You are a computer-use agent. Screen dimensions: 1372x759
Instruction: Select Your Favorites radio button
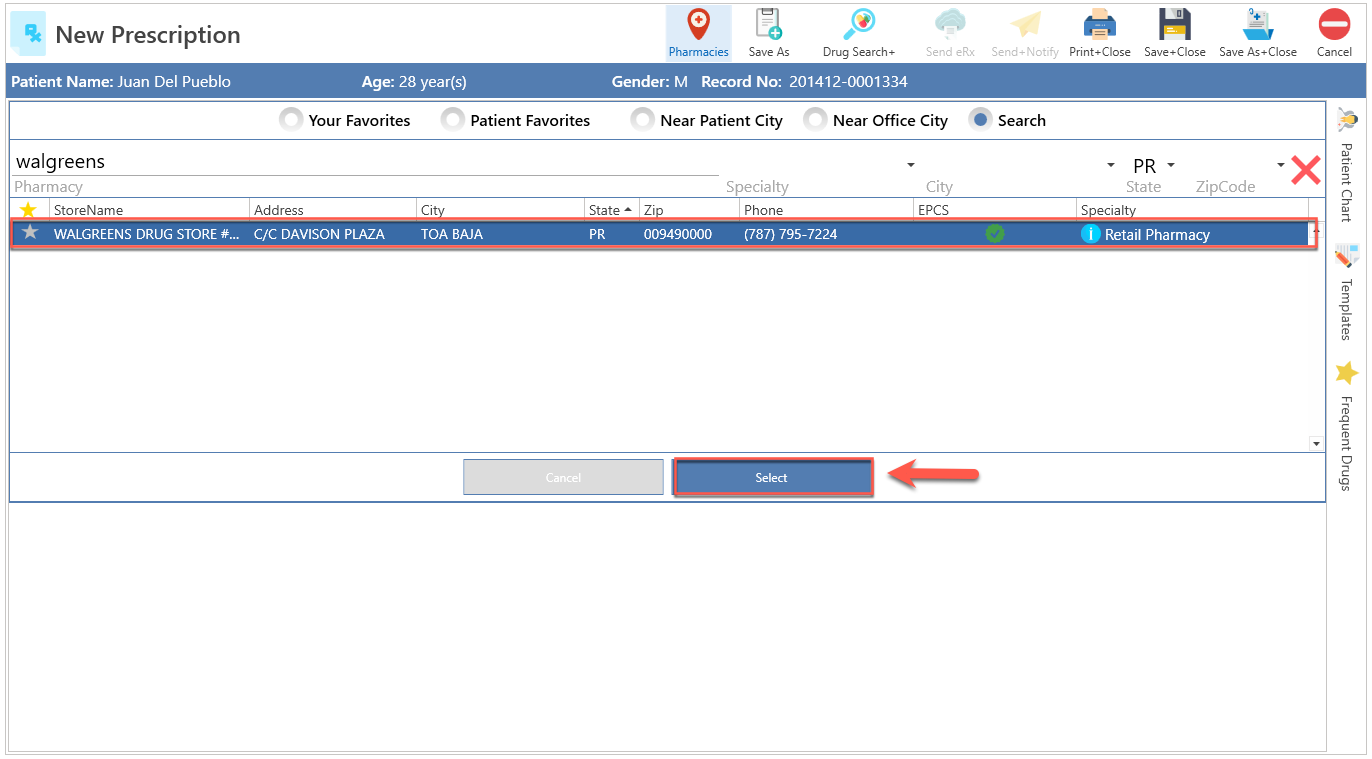pos(291,120)
